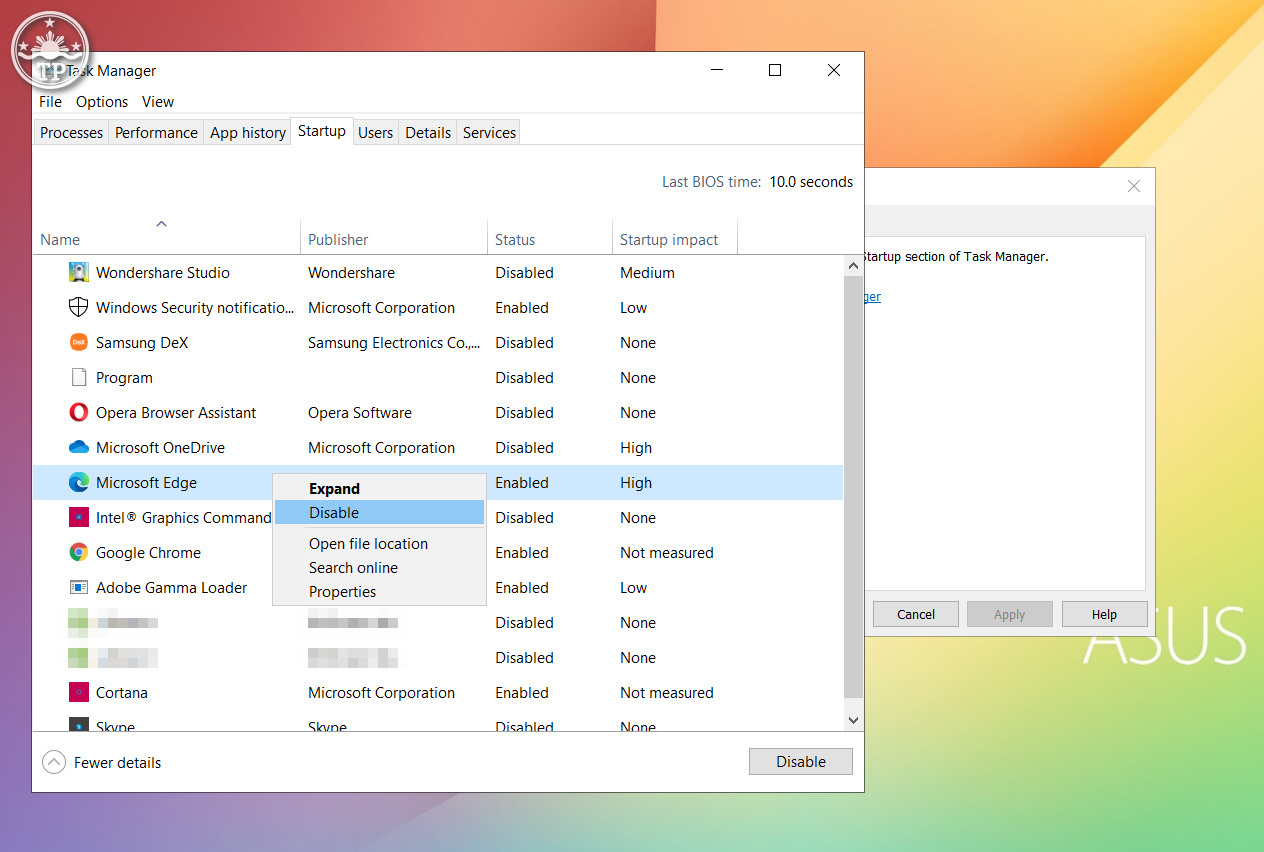Viewport: 1264px width, 852px height.
Task: Click the Samsung DeX orange icon
Action: pos(79,342)
